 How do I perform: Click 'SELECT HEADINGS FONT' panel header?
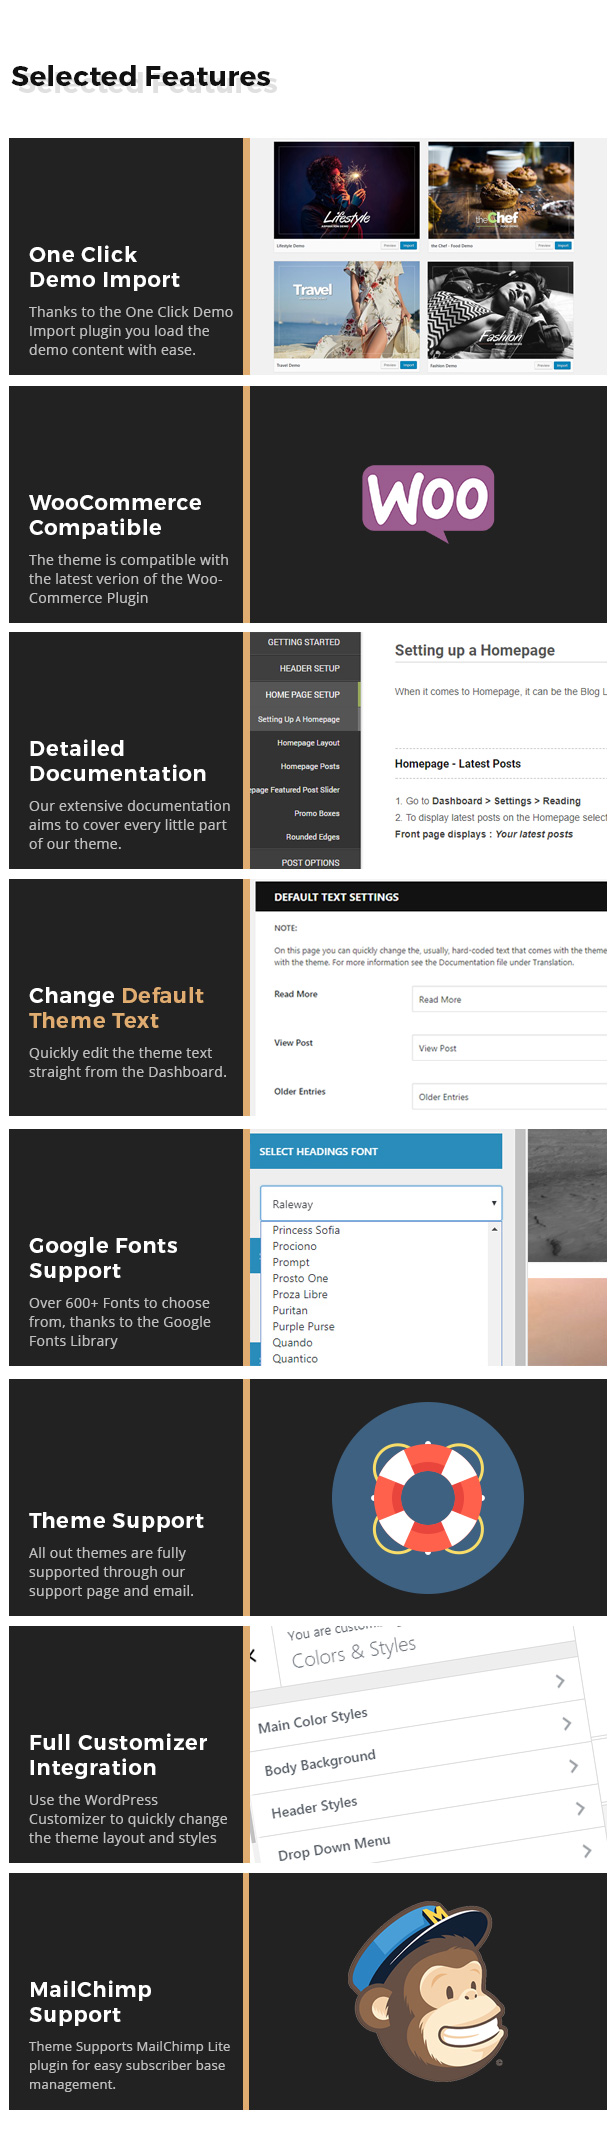tap(318, 1152)
